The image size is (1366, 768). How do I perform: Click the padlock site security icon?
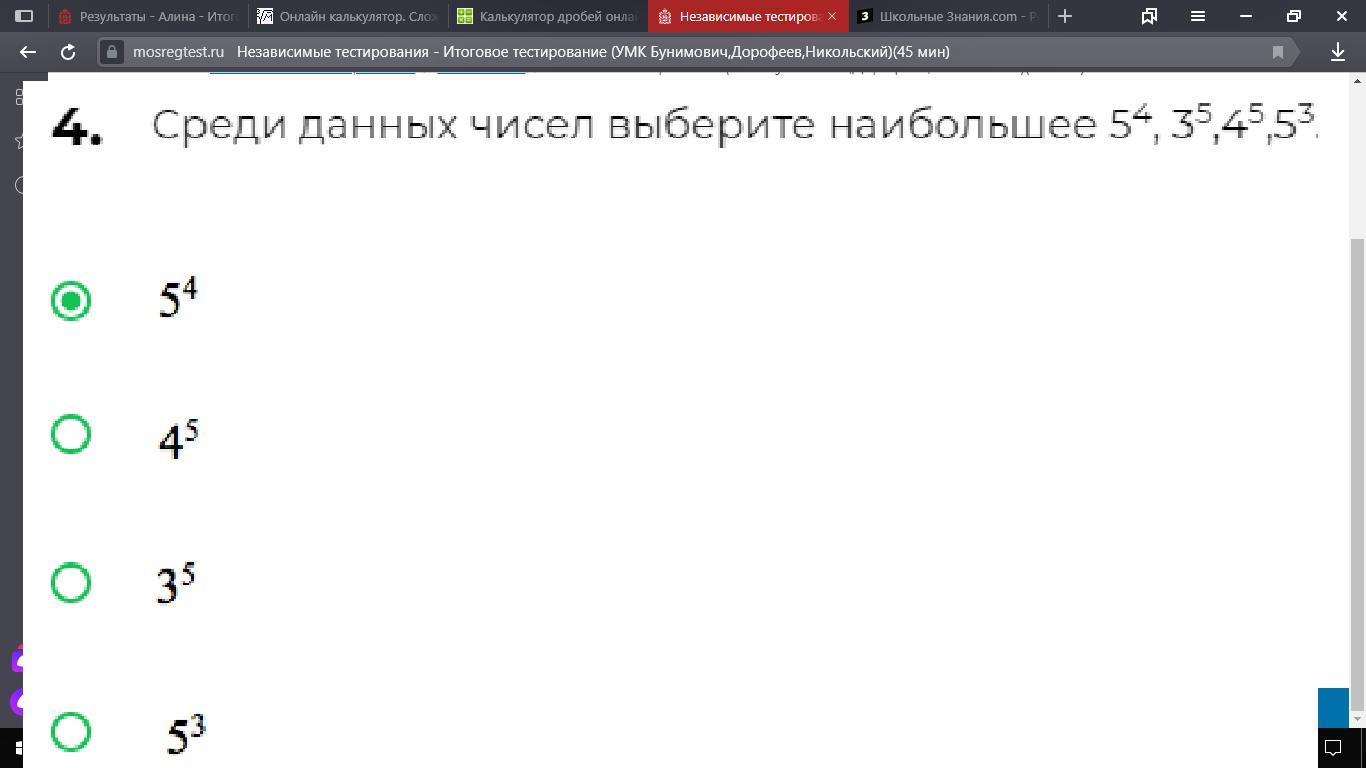pyautogui.click(x=112, y=52)
